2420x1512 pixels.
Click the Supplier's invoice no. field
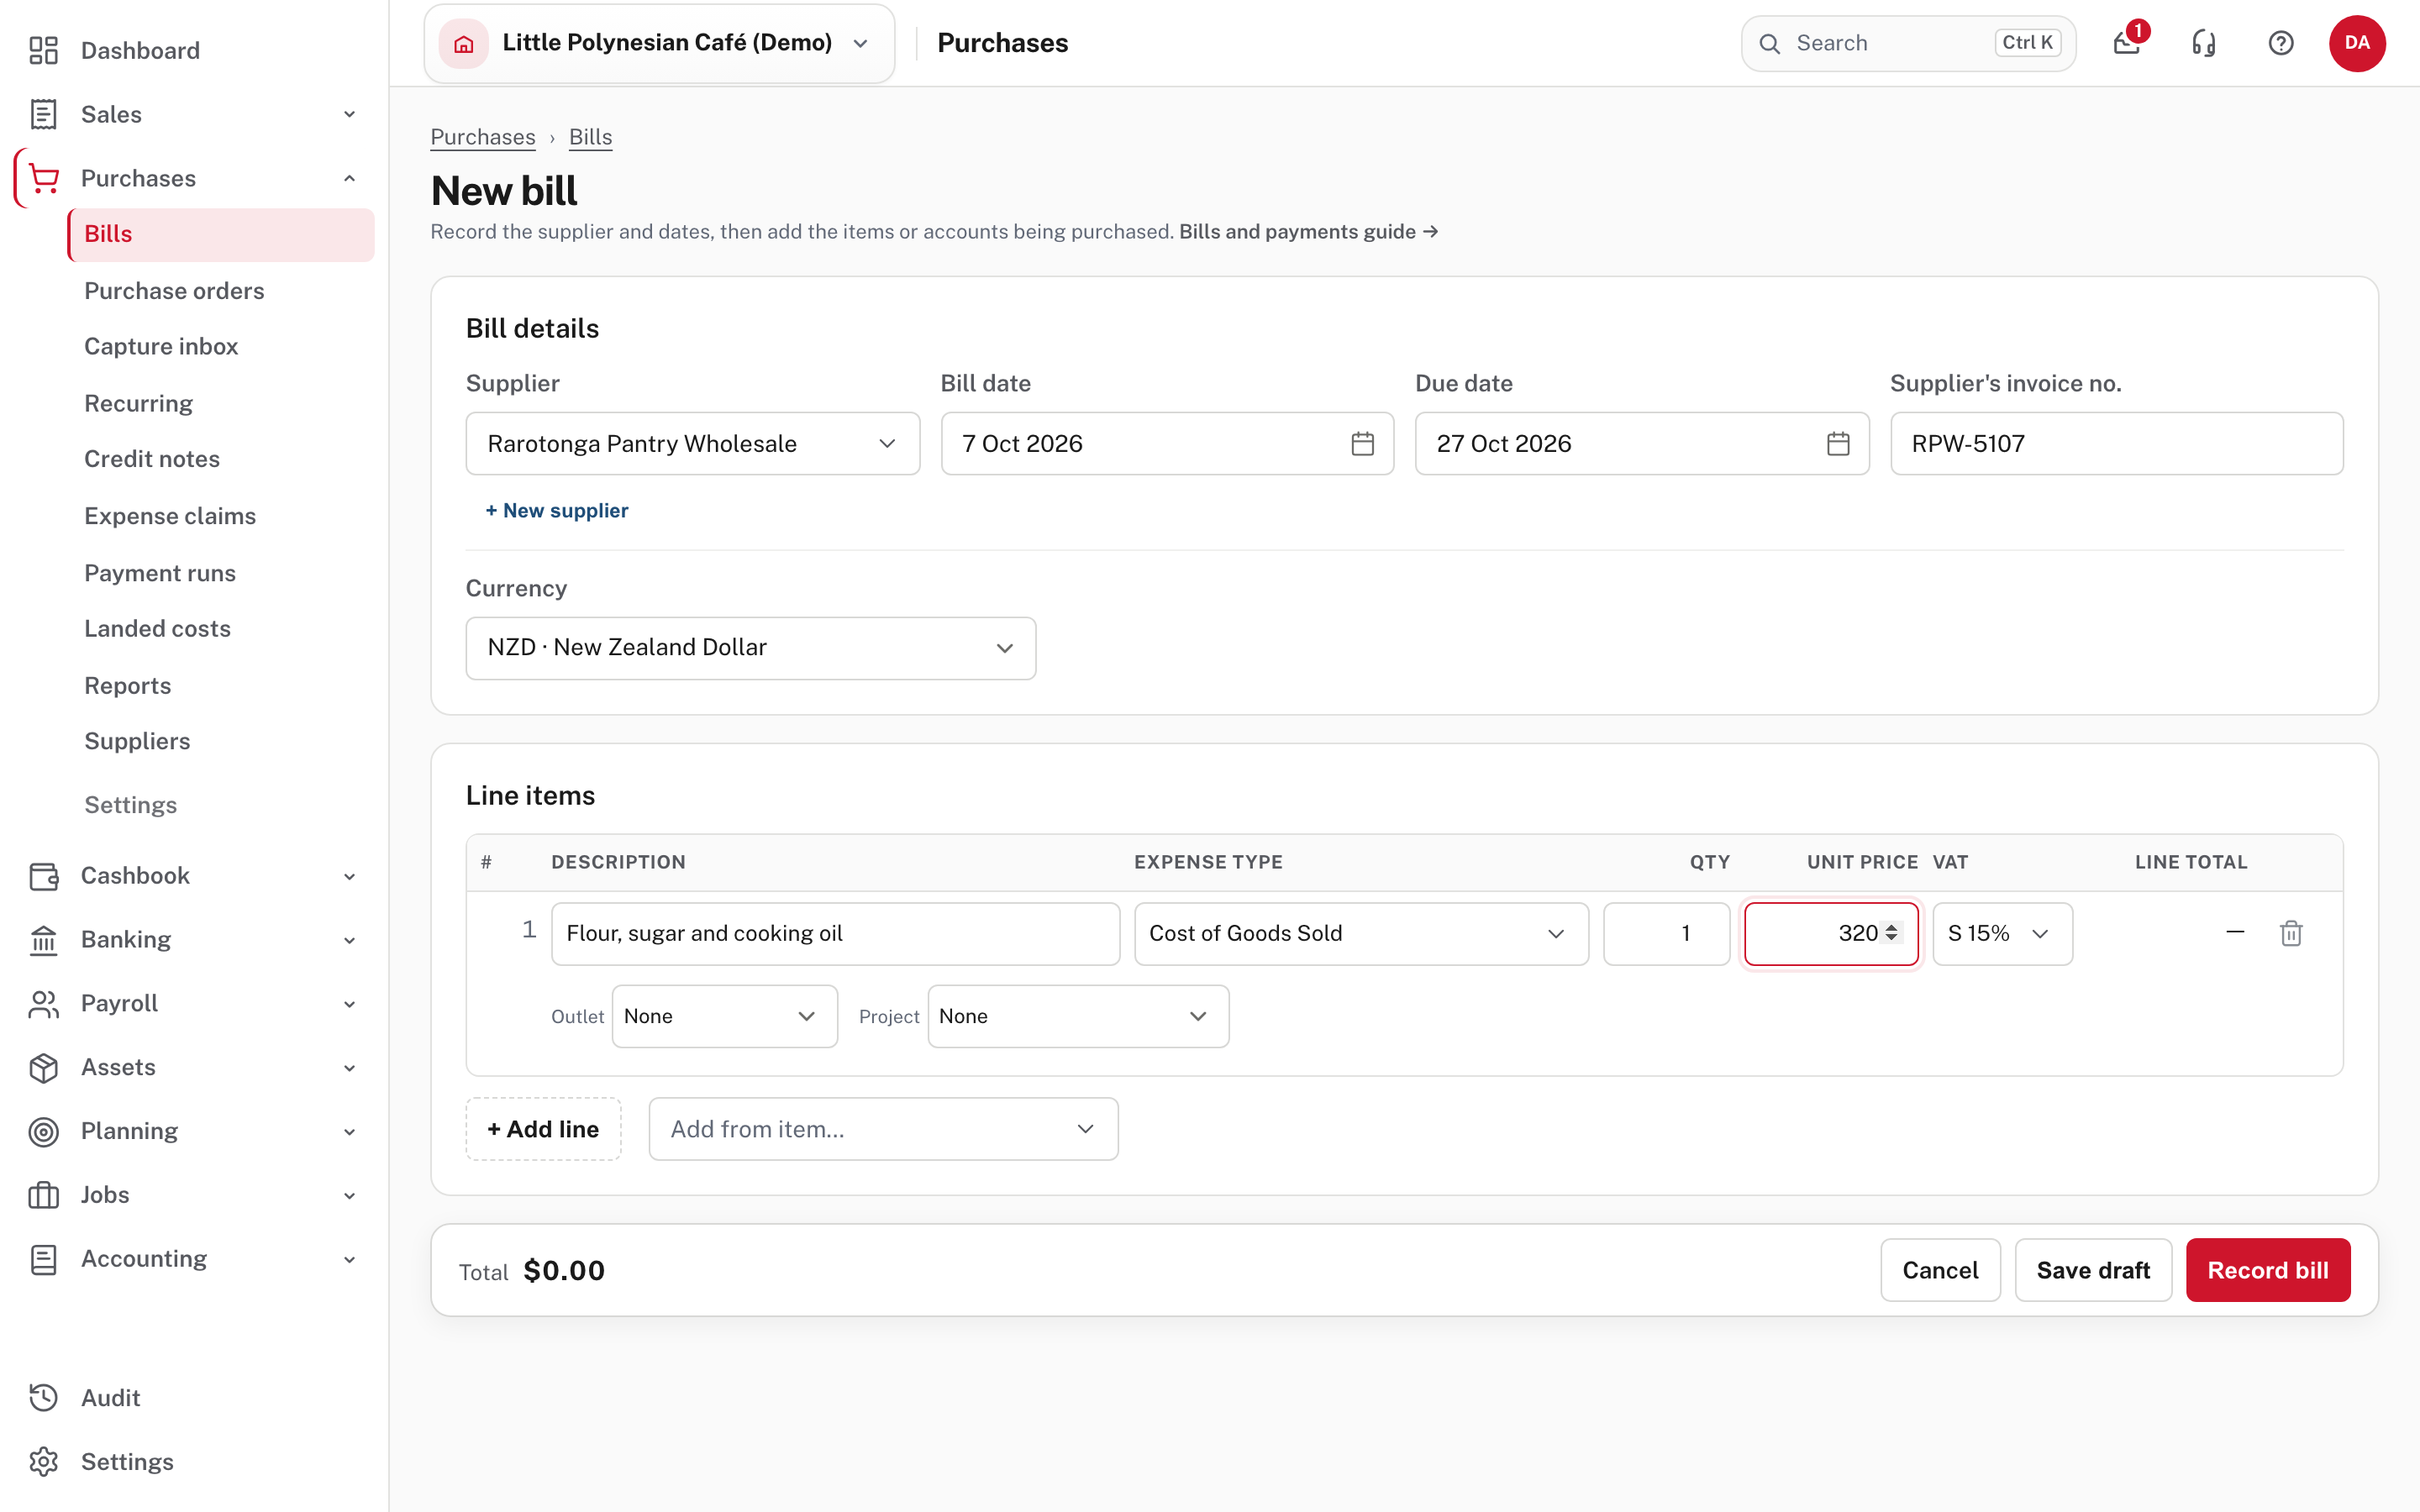[2116, 443]
